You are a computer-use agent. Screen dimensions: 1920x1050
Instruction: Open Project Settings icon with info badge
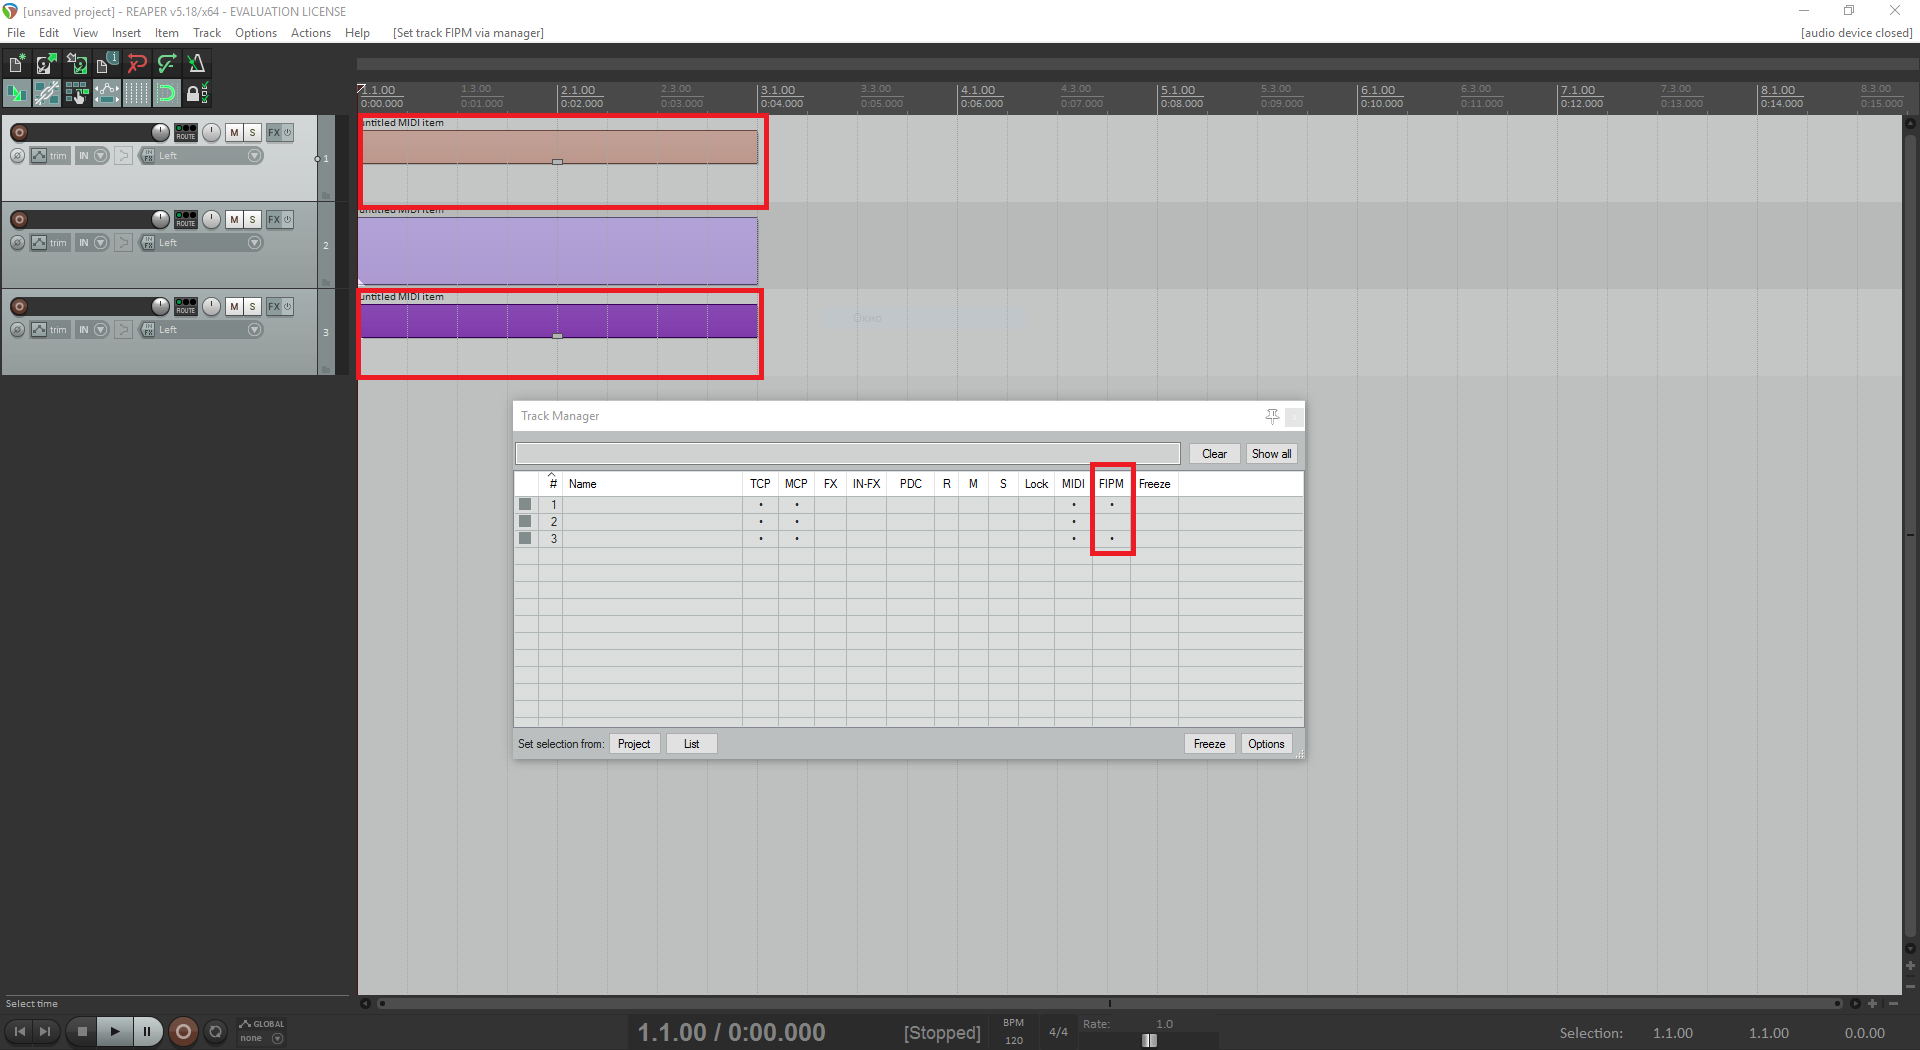coord(107,64)
